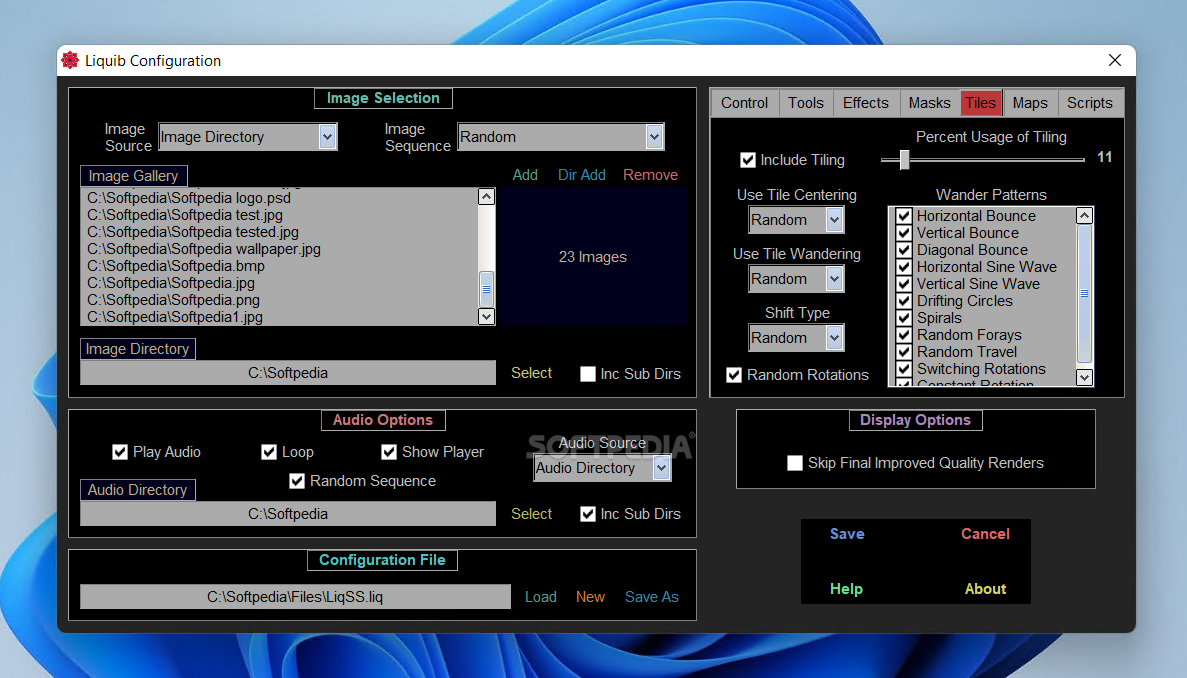This screenshot has height=678, width=1187.
Task: Uncheck Random Travel wander pattern
Action: pos(903,352)
